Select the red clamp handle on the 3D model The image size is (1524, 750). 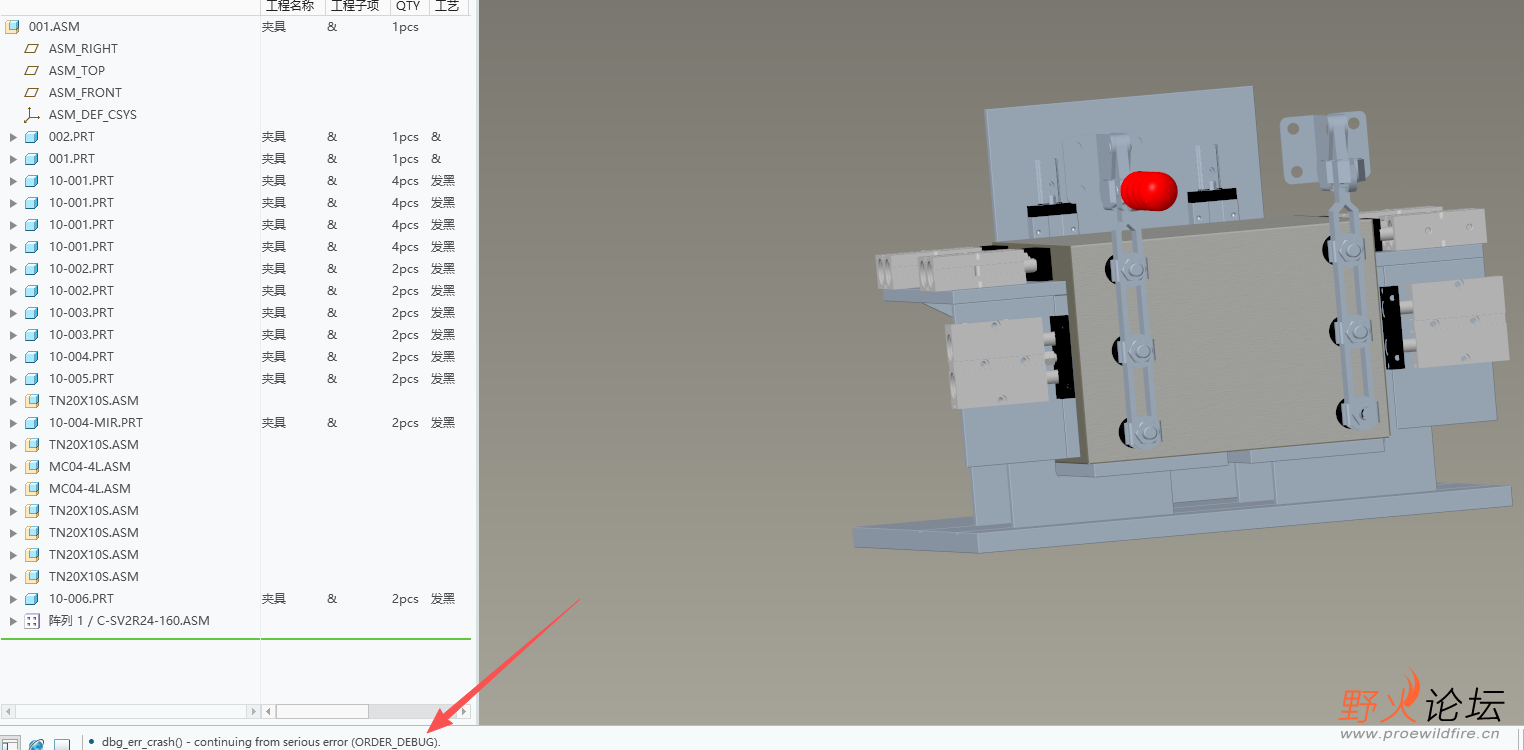(x=1149, y=191)
